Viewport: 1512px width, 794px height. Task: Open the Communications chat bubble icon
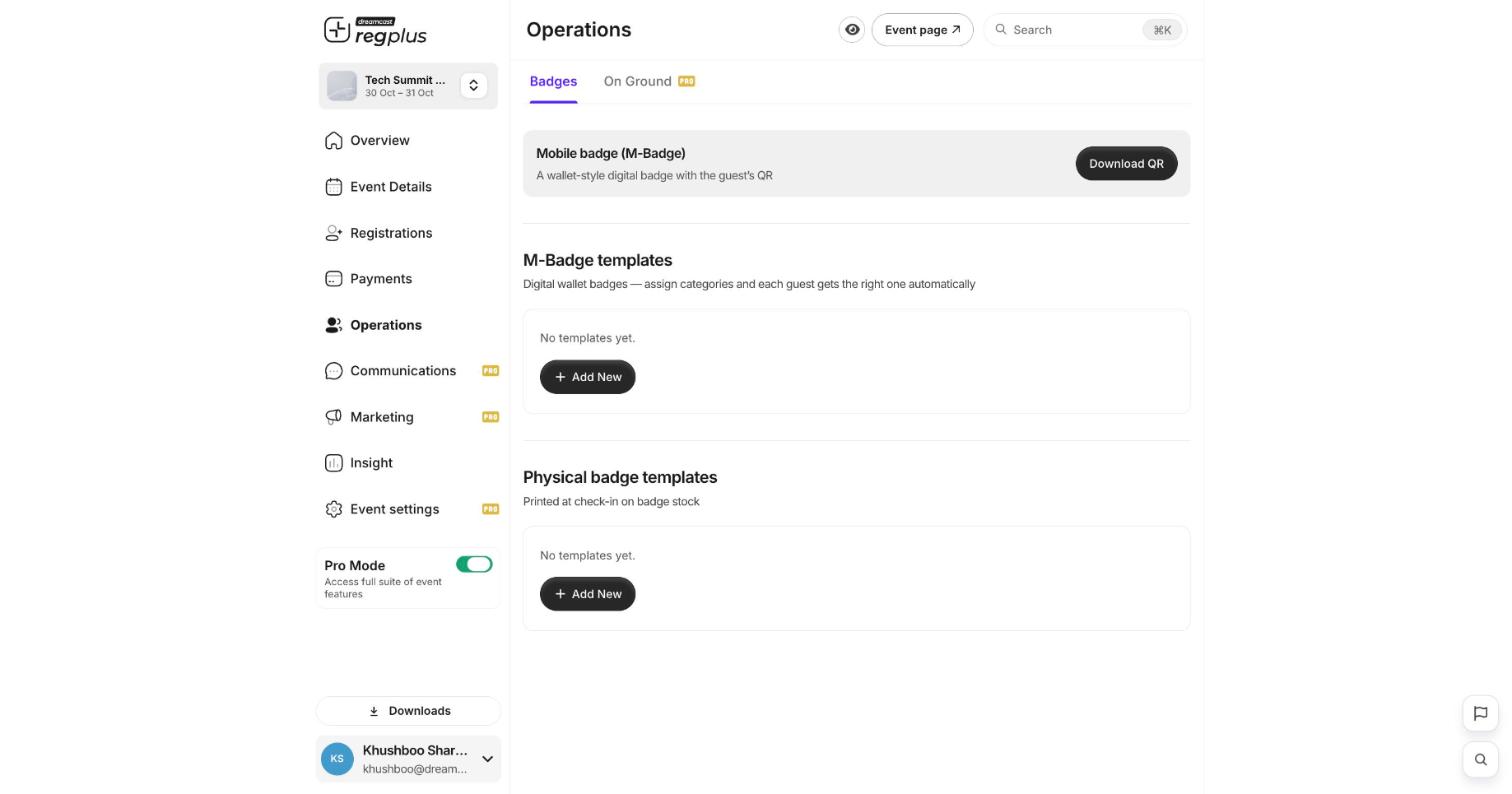(x=334, y=371)
